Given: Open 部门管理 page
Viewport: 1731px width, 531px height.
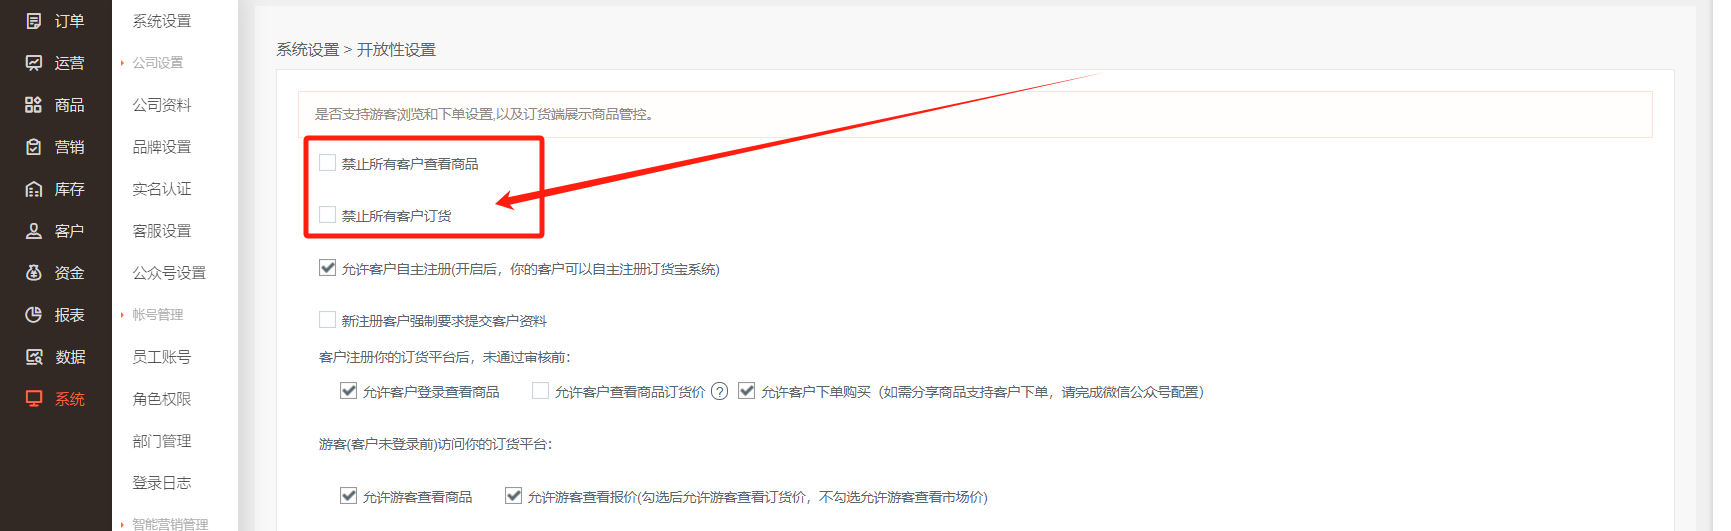Looking at the screenshot, I should tap(162, 441).
